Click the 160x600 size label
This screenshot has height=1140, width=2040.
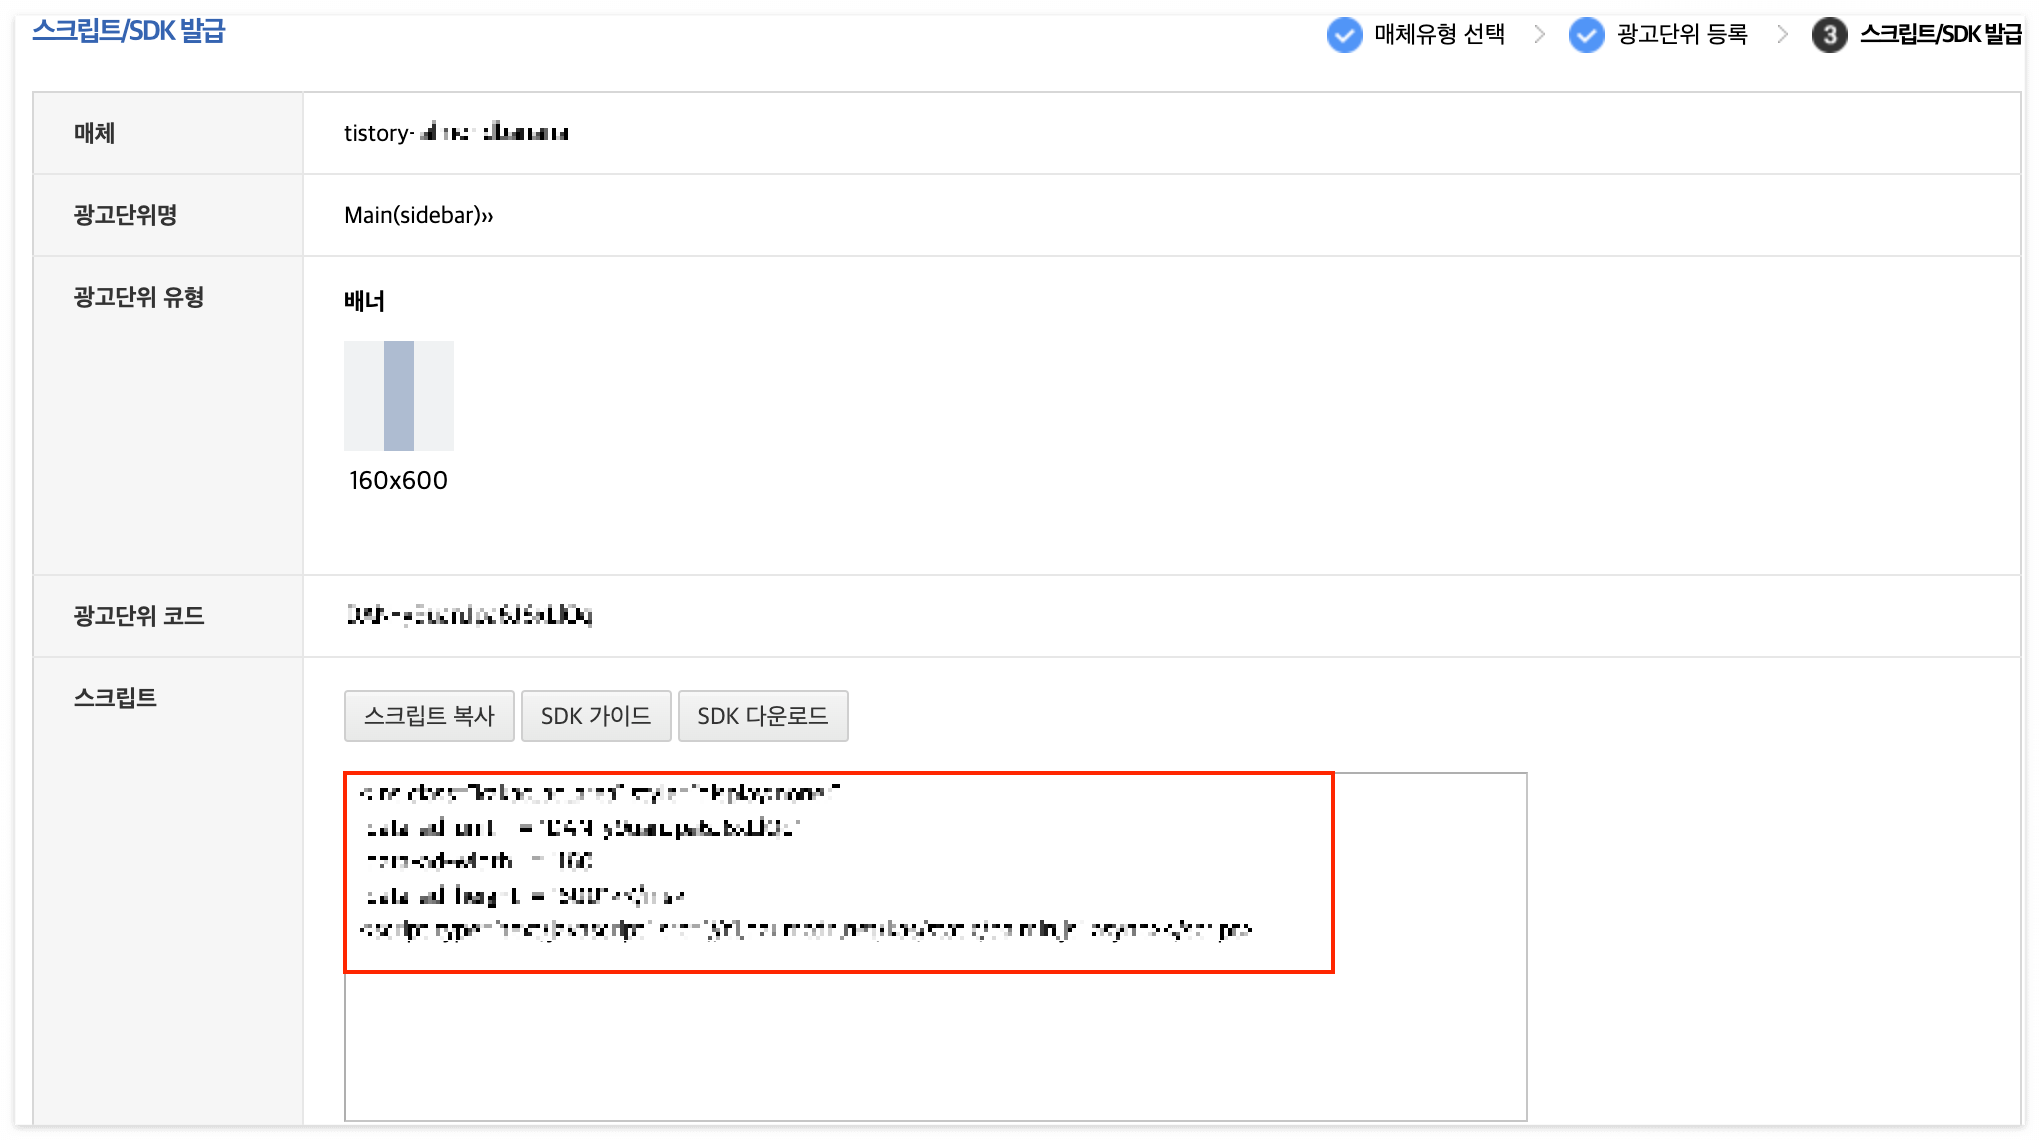[398, 481]
